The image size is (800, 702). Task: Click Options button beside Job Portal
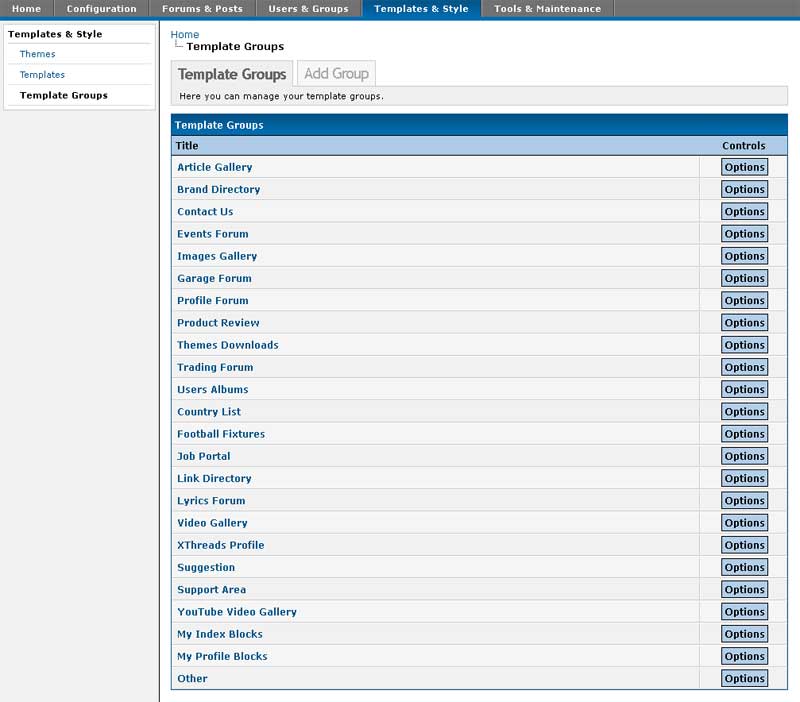[x=744, y=456]
